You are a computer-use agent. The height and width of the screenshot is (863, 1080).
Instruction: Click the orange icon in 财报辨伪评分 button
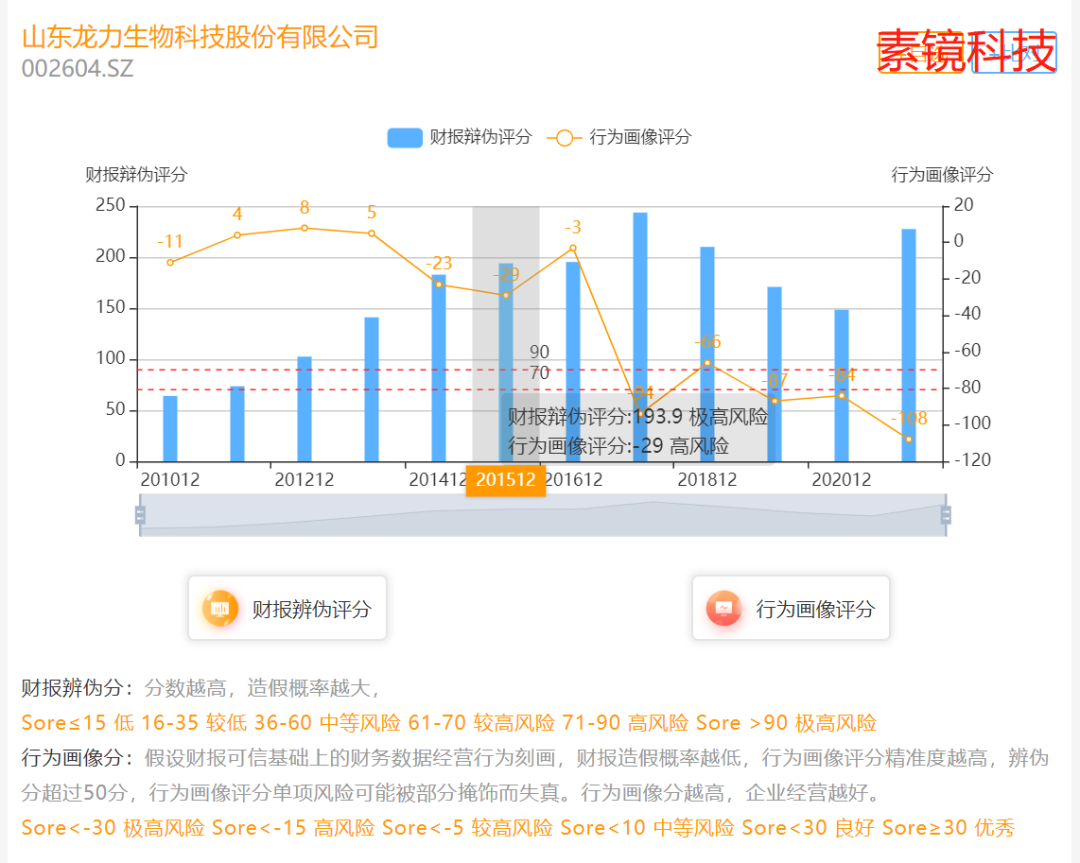220,609
